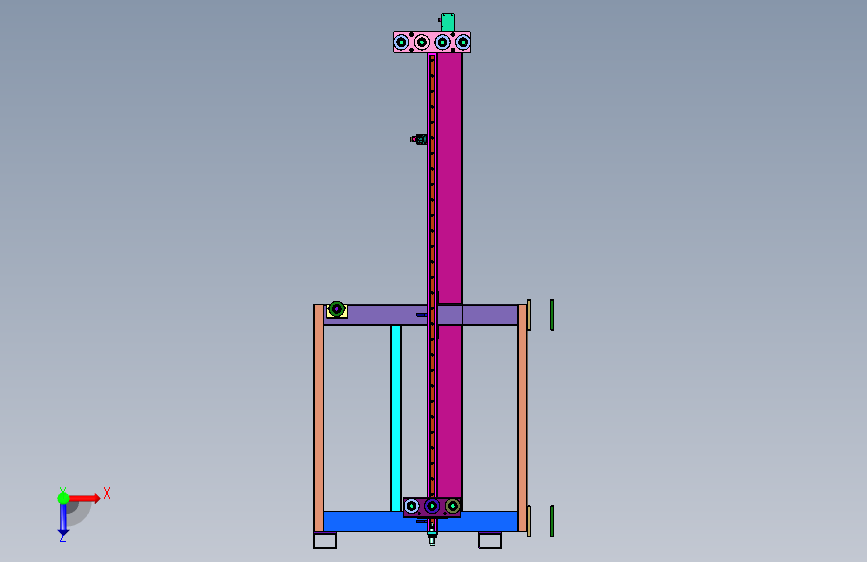
Task: Click the green Y axis dot on triad
Action: point(63,498)
